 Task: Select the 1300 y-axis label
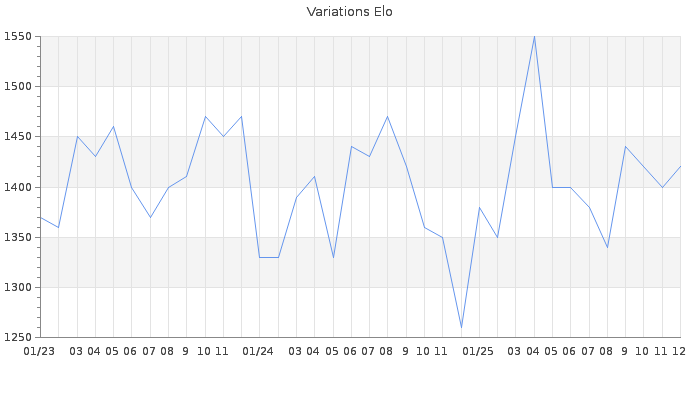point(17,287)
